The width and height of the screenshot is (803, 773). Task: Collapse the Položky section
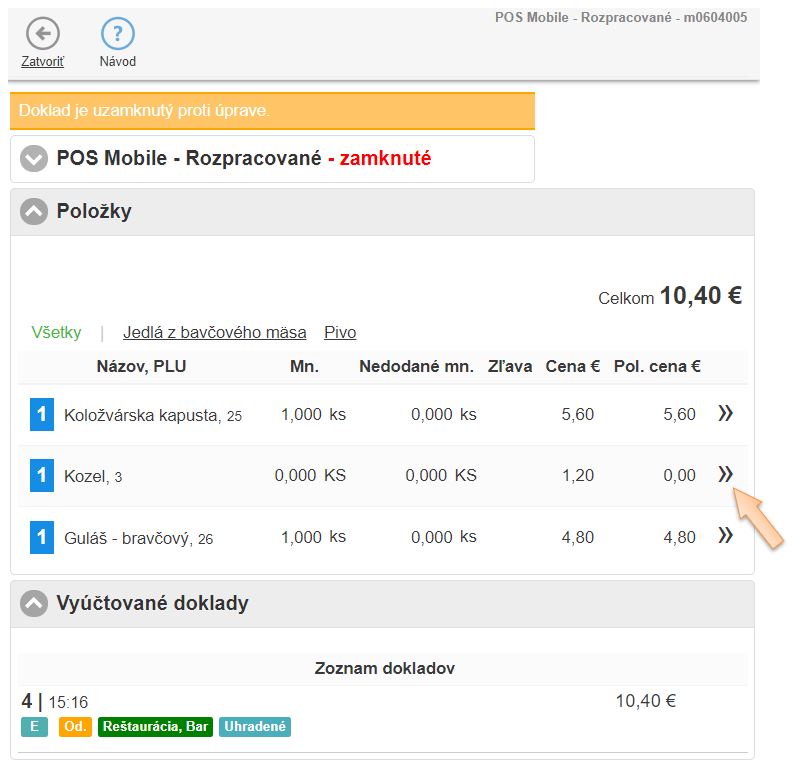pyautogui.click(x=35, y=211)
